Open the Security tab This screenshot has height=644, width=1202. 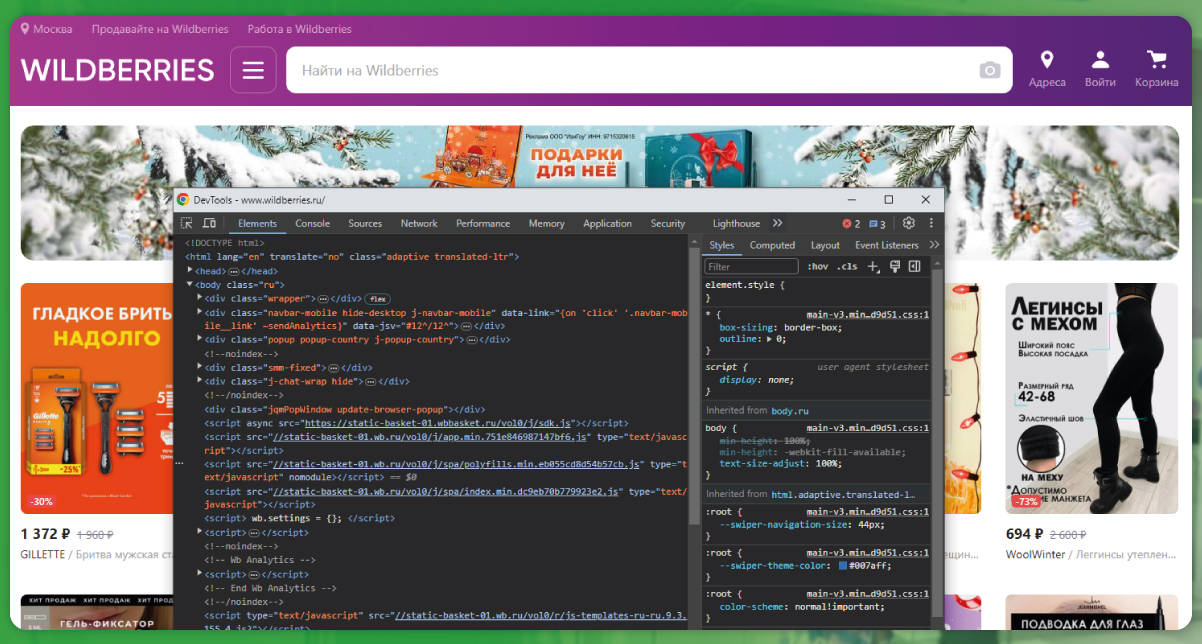pyautogui.click(x=668, y=224)
